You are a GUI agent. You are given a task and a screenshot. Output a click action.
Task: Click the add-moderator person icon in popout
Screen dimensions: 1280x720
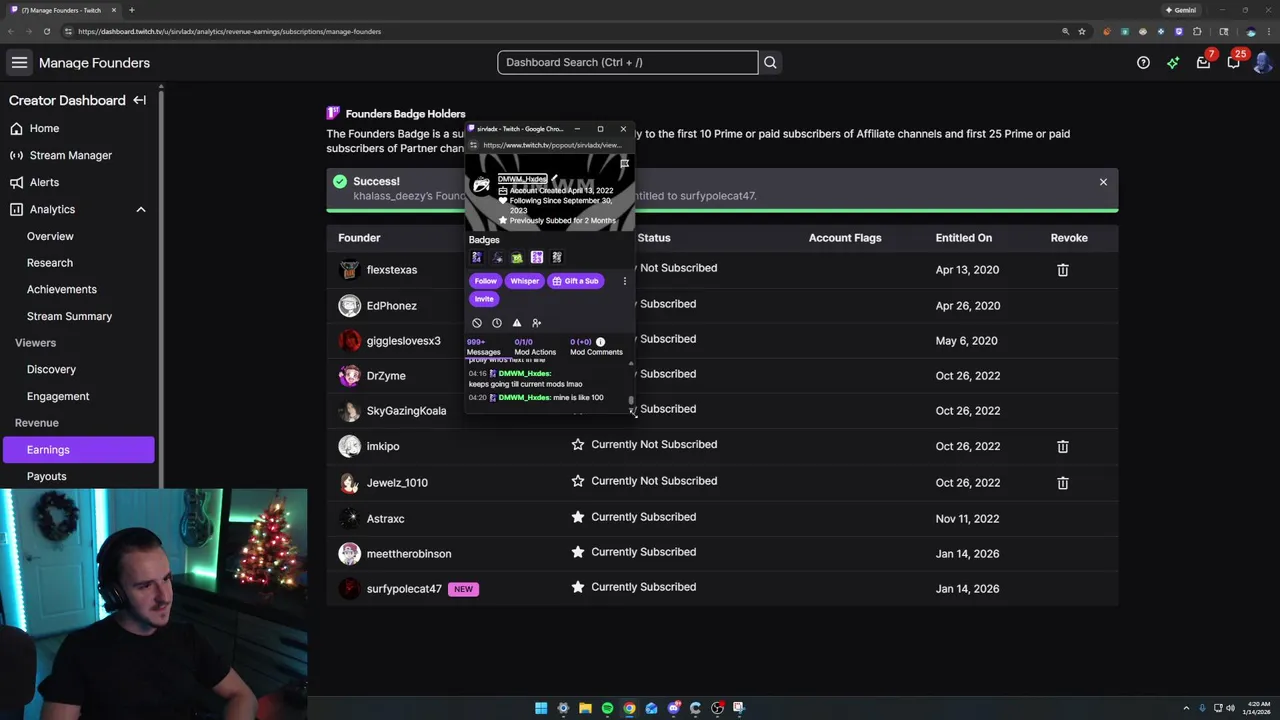[x=537, y=323]
